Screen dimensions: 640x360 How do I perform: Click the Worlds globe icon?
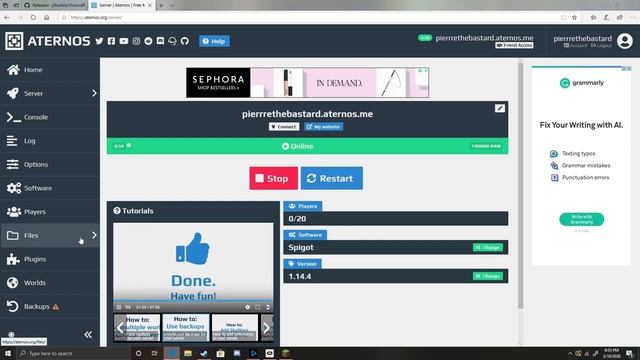tap(13, 282)
